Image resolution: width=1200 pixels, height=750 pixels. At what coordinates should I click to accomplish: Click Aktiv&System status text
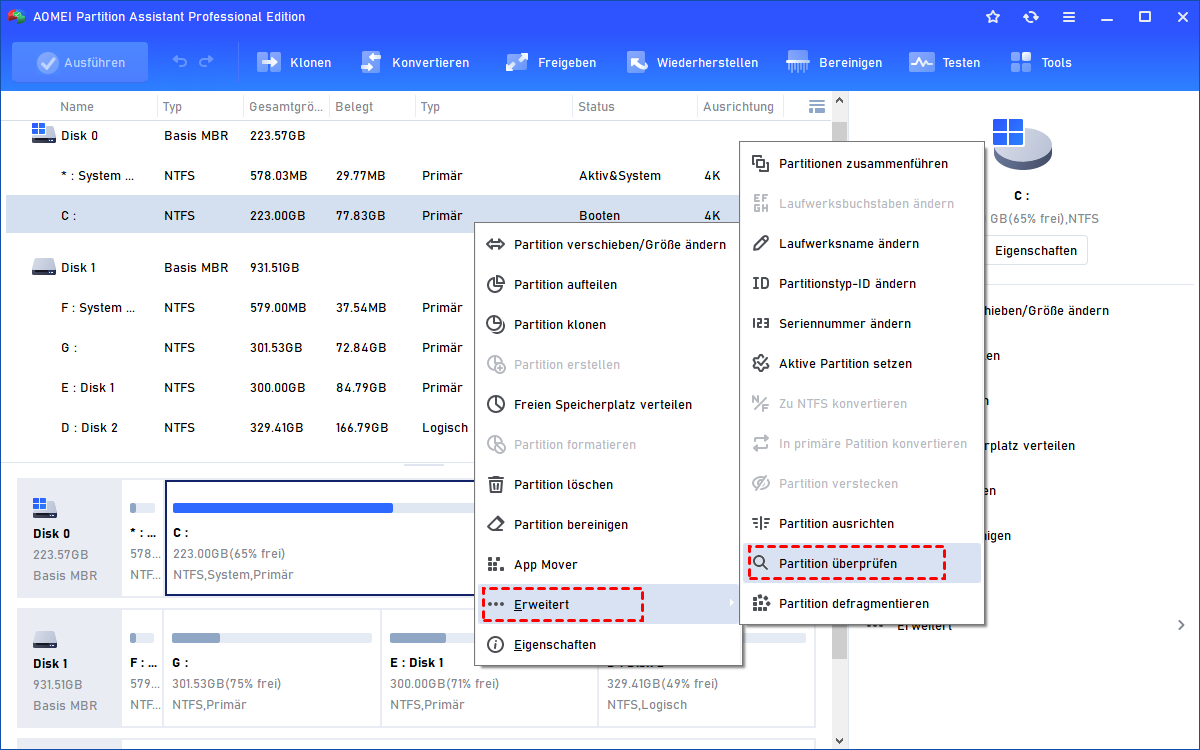619,175
